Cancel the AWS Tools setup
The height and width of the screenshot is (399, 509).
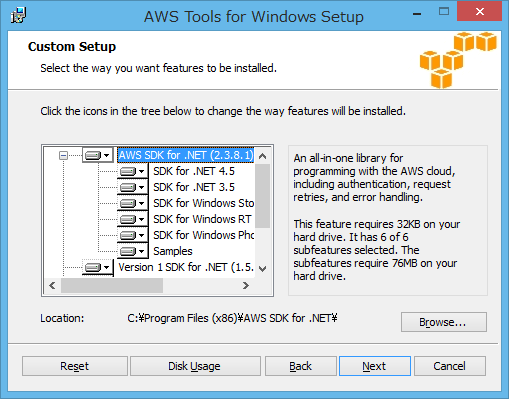click(x=450, y=366)
